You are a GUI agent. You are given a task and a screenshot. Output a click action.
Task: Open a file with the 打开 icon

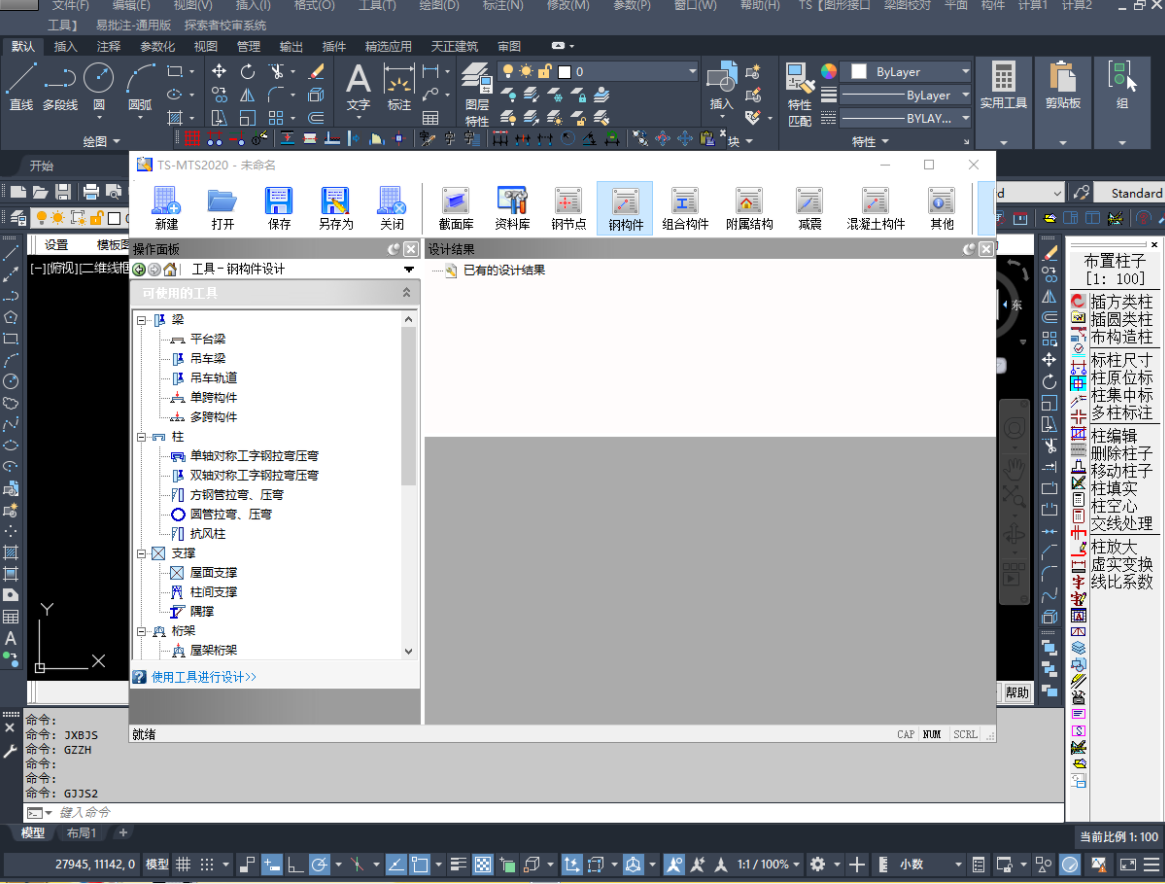222,208
